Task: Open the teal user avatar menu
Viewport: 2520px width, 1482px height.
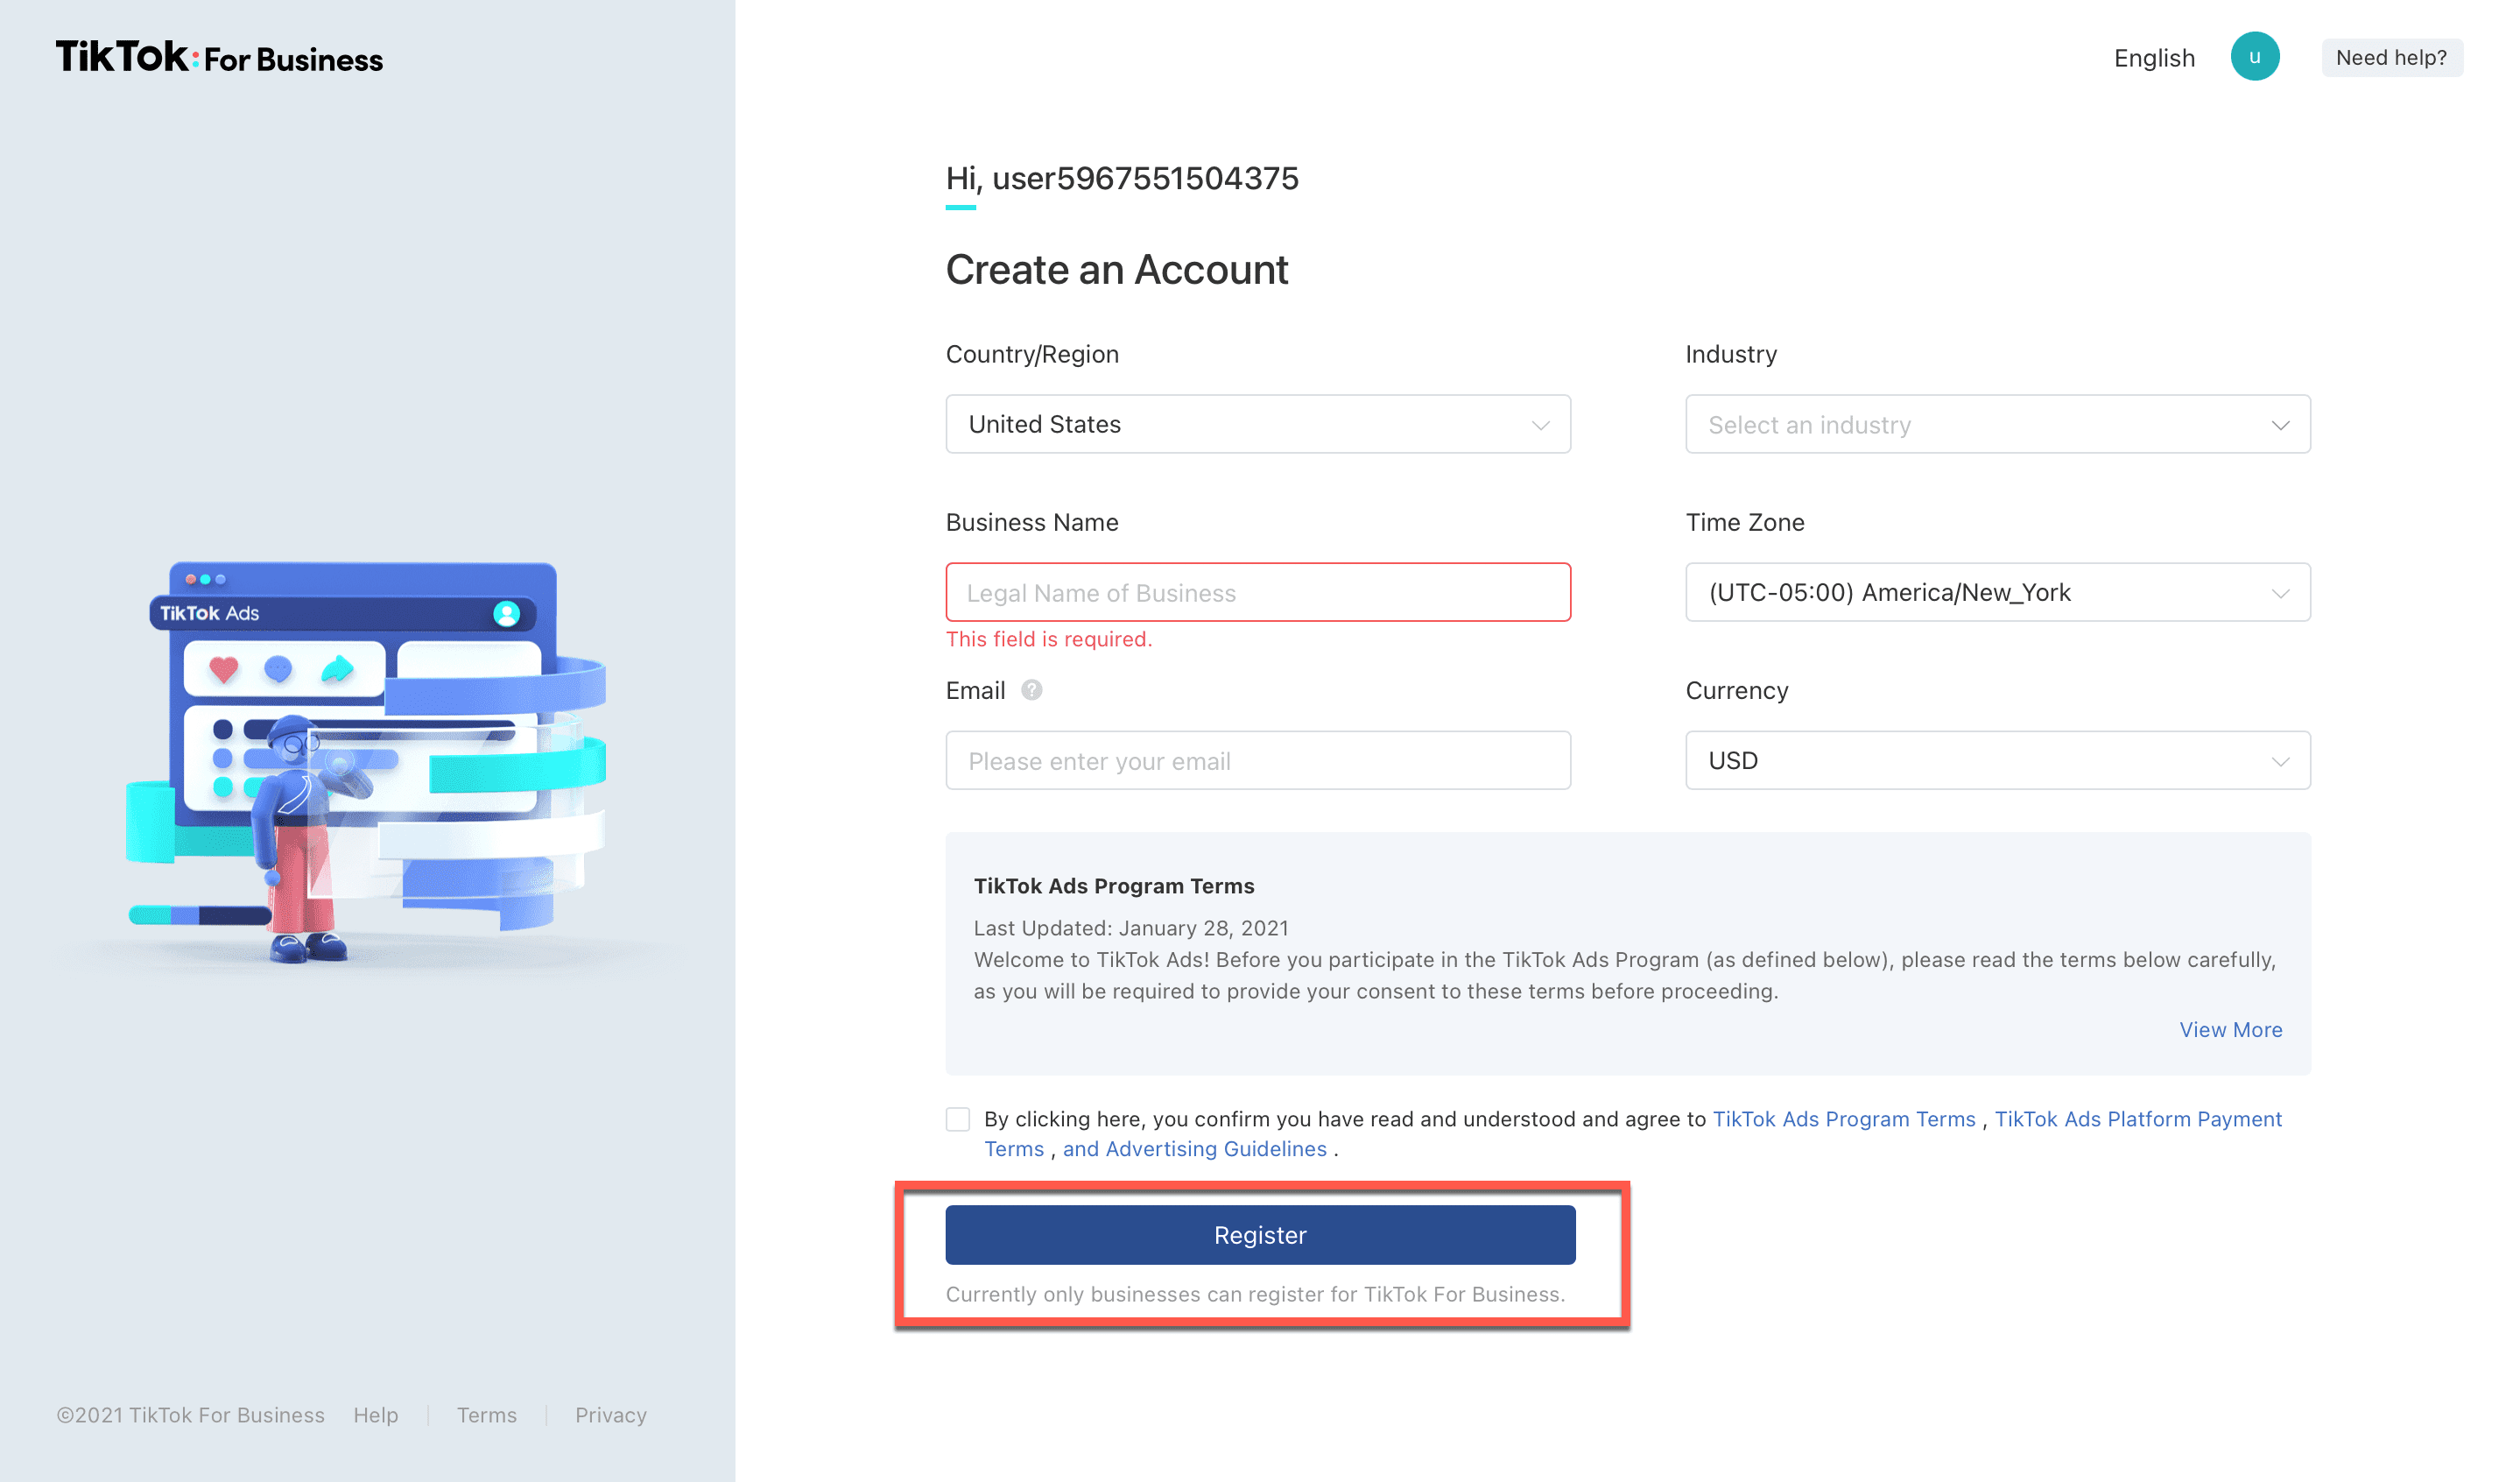Action: (2254, 57)
